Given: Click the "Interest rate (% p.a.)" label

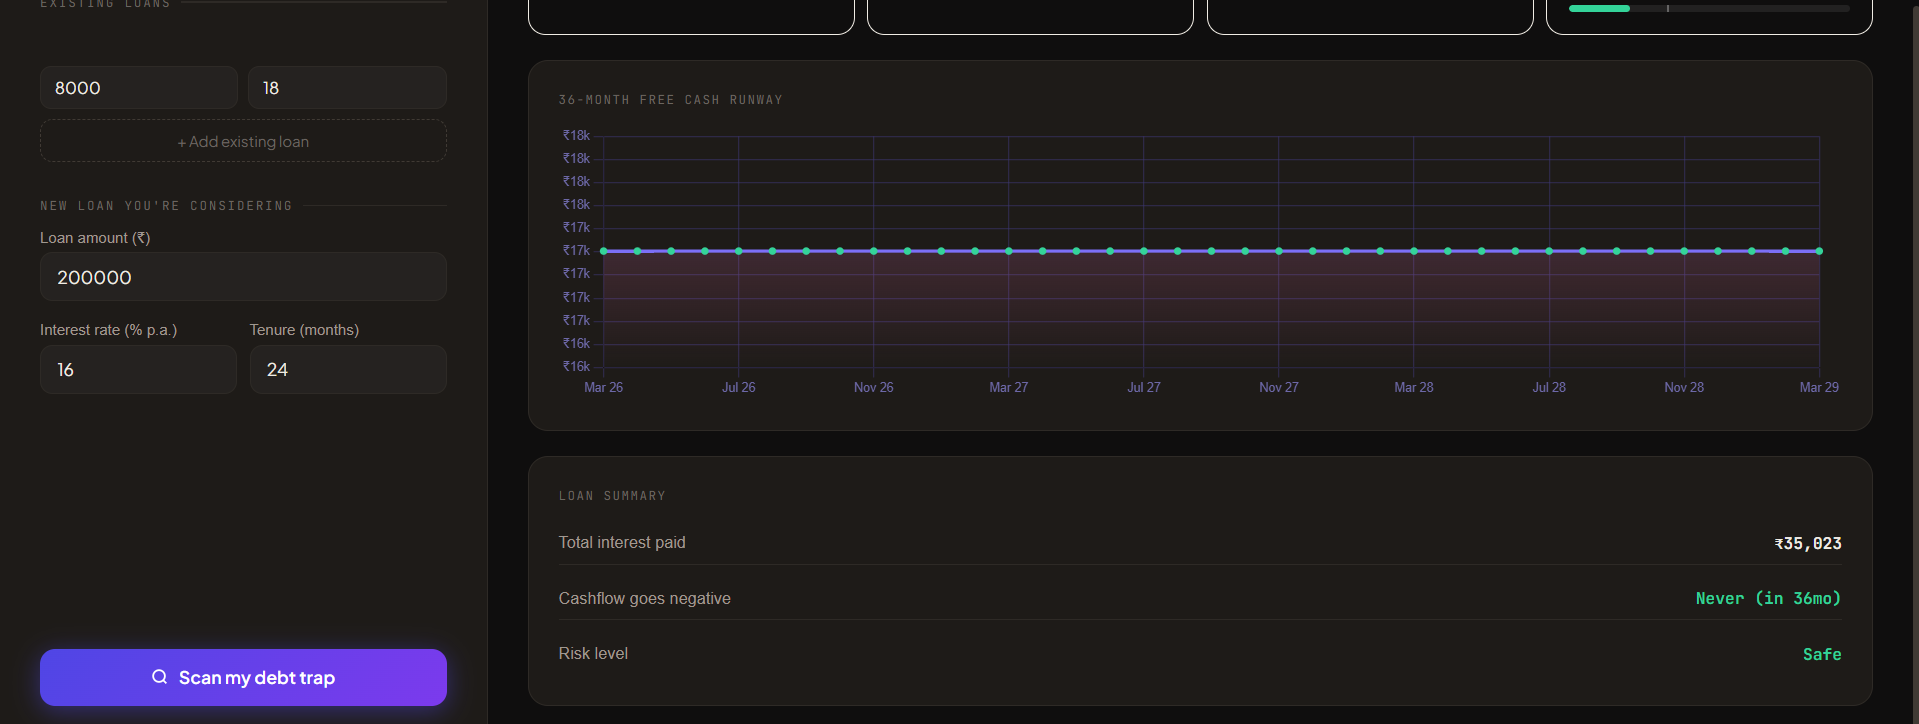Looking at the screenshot, I should point(108,330).
